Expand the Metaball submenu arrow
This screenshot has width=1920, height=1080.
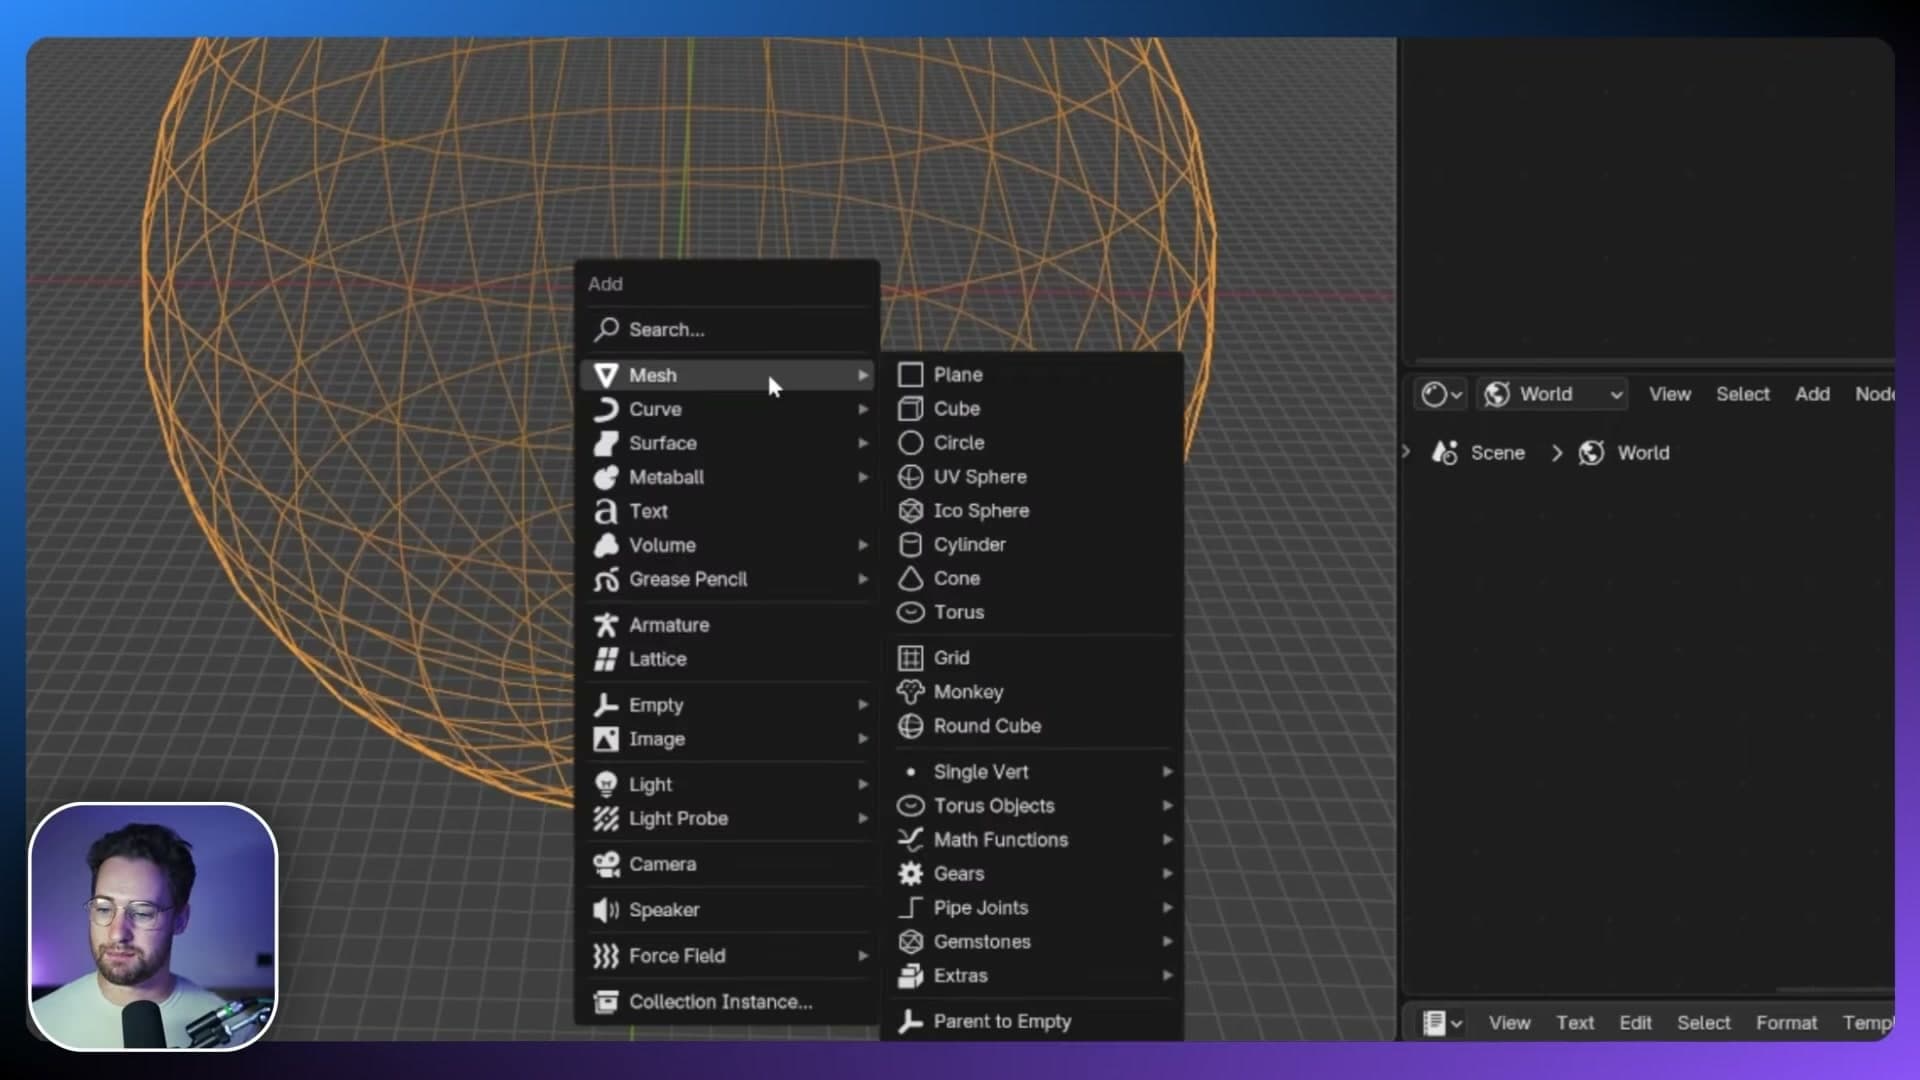(x=863, y=477)
